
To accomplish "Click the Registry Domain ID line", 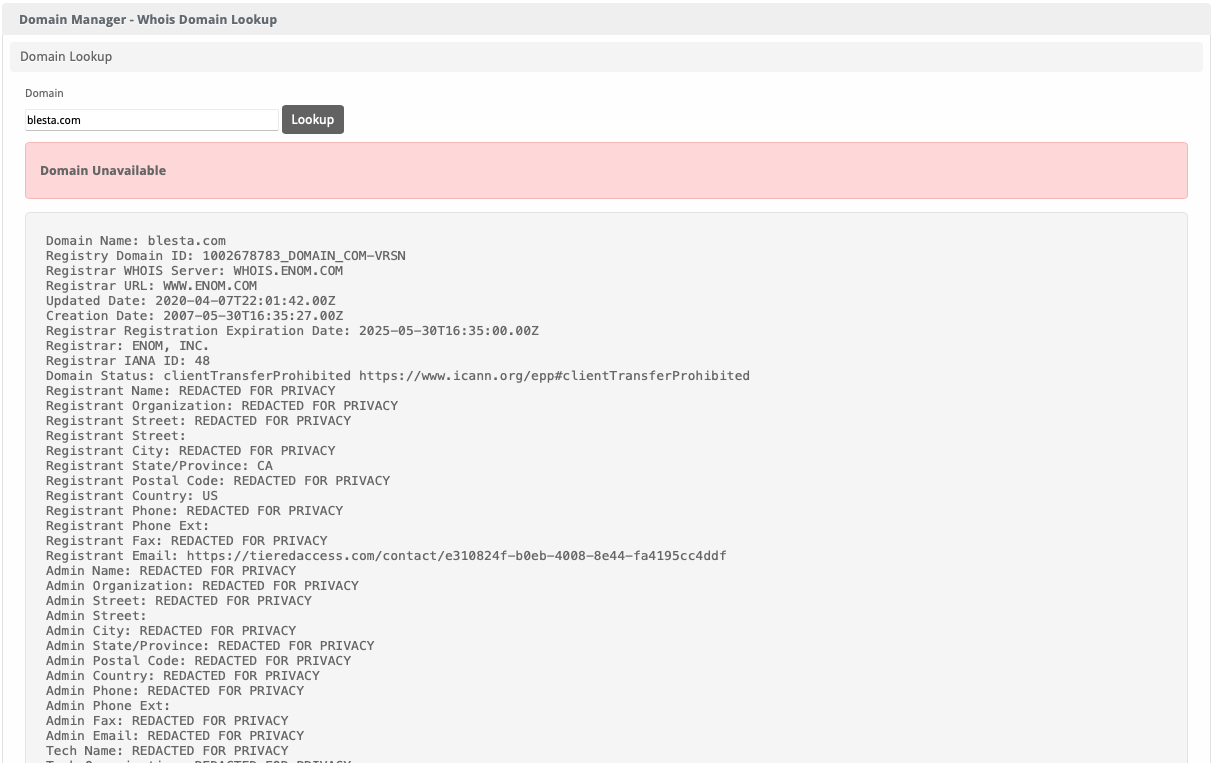I will pyautogui.click(x=225, y=256).
